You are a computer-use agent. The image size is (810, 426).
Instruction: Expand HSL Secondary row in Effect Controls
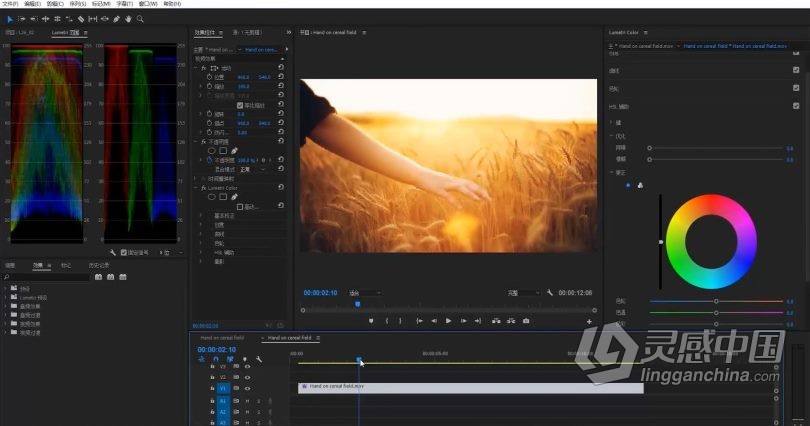201,253
